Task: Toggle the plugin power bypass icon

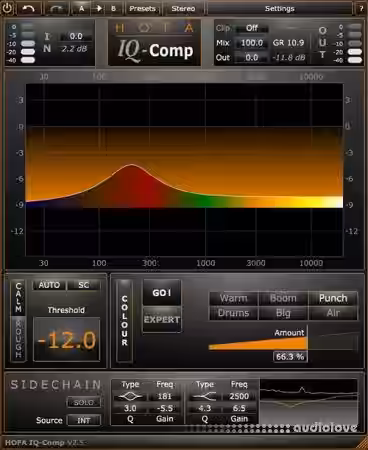Action: click(7, 8)
